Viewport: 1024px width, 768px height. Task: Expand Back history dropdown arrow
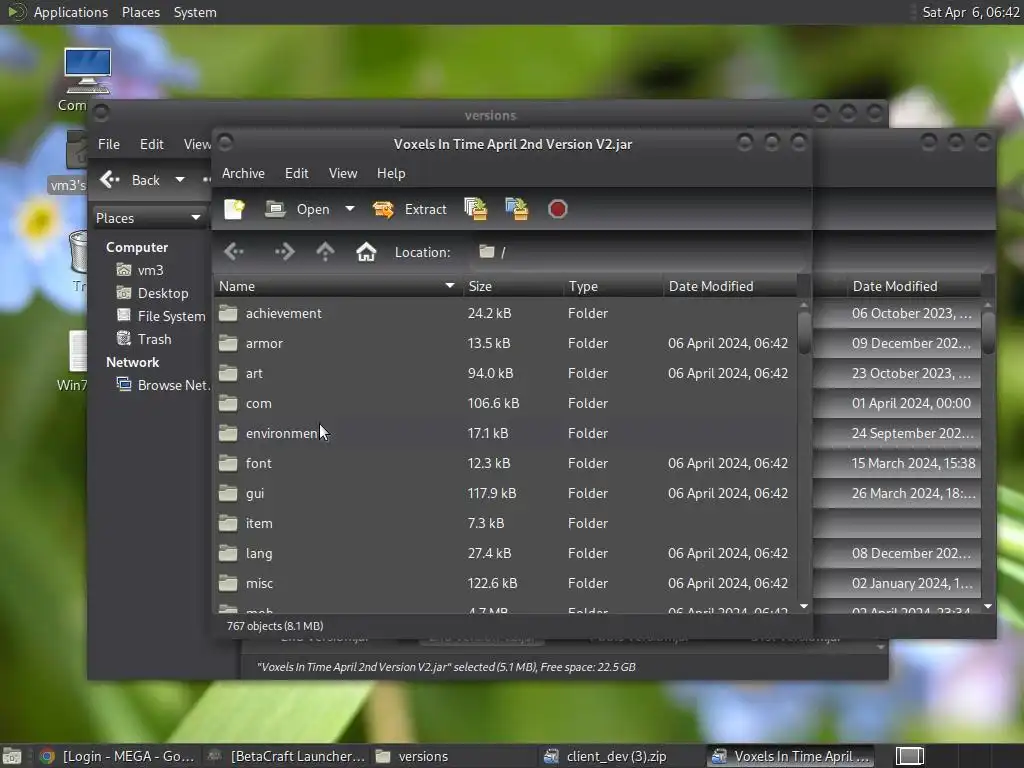[180, 180]
